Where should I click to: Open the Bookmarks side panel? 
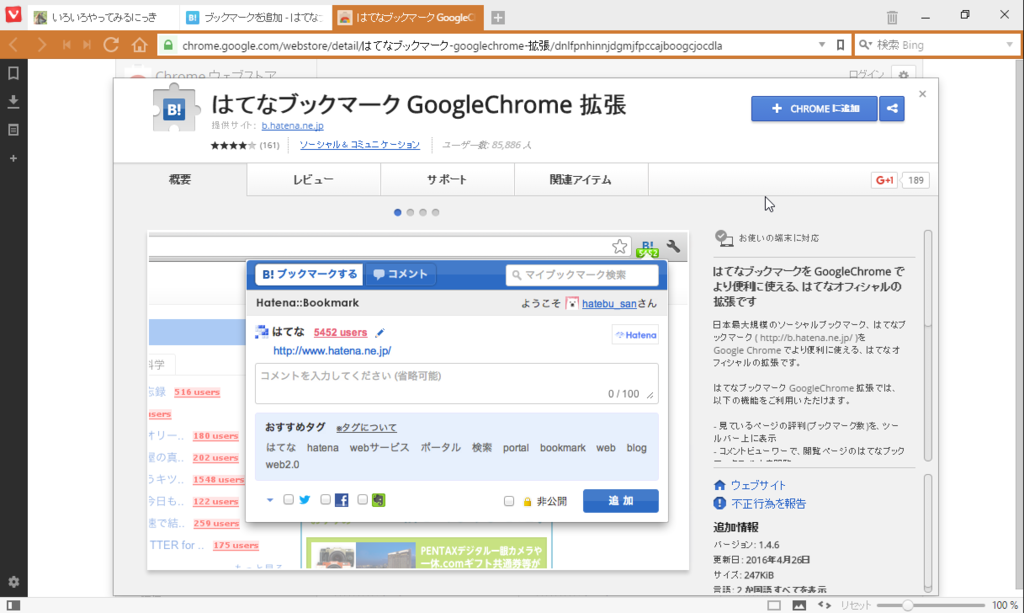[x=13, y=73]
